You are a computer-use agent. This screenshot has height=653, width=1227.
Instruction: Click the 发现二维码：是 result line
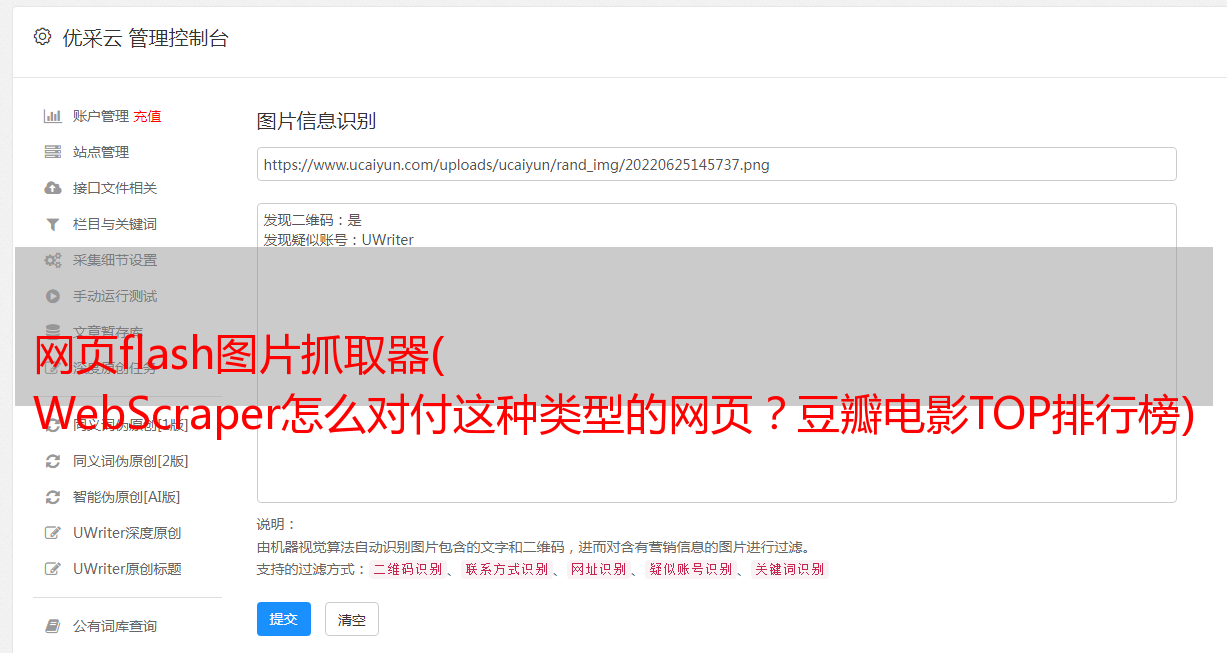(x=313, y=220)
